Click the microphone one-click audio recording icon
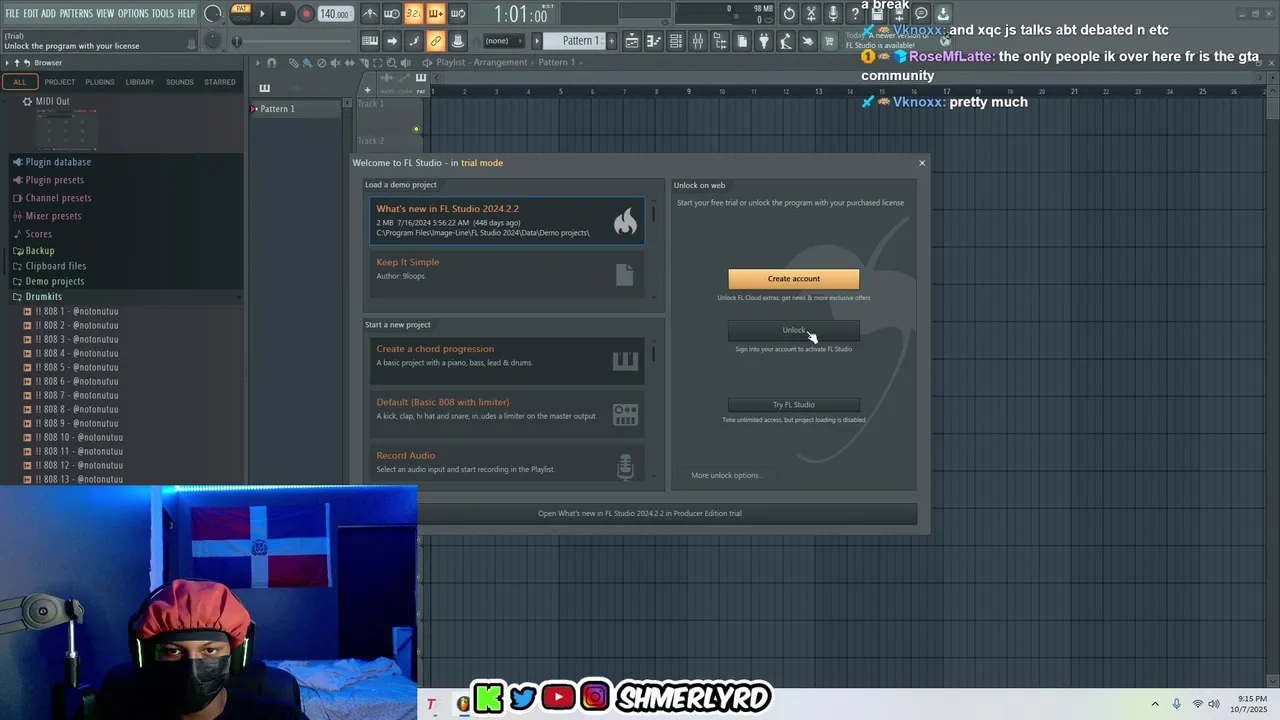Image resolution: width=1280 pixels, height=720 pixels. 833,13
